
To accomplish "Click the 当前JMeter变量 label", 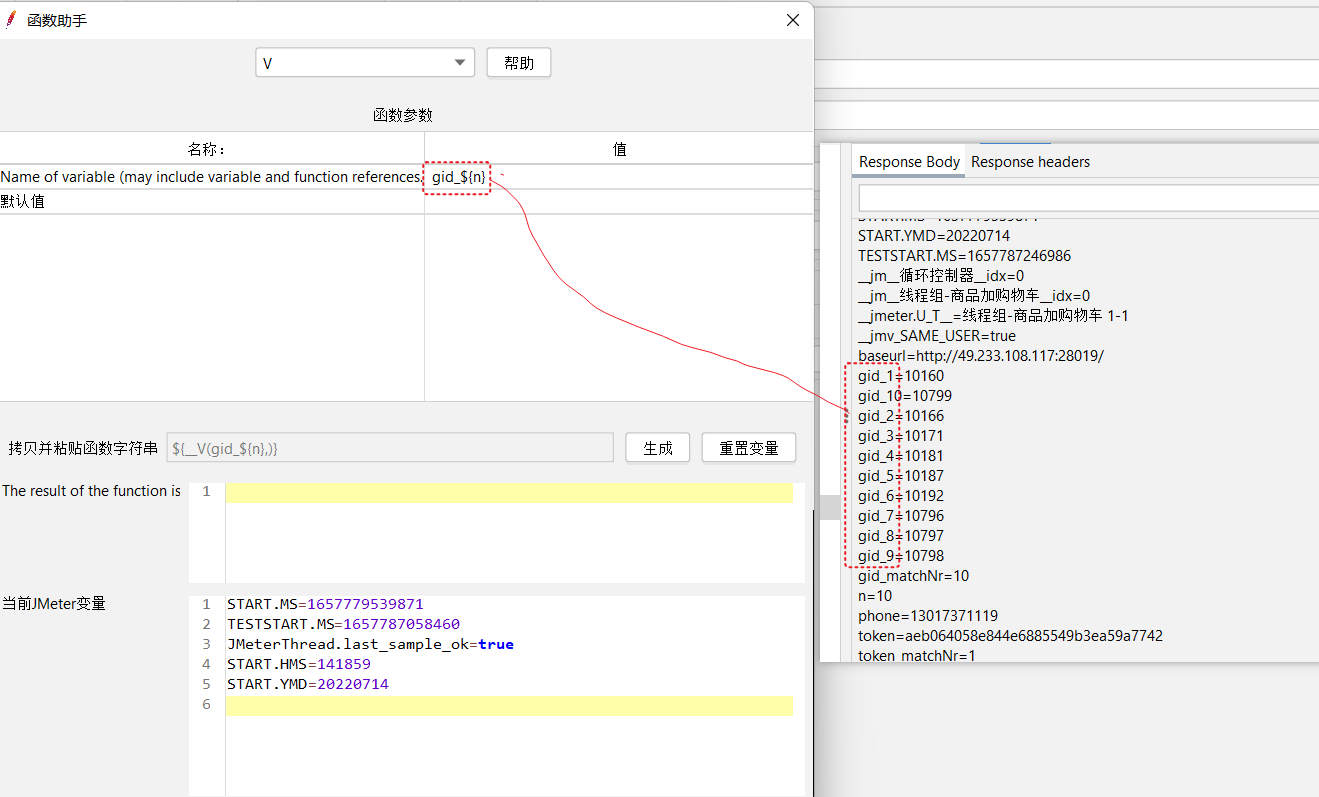I will point(54,604).
